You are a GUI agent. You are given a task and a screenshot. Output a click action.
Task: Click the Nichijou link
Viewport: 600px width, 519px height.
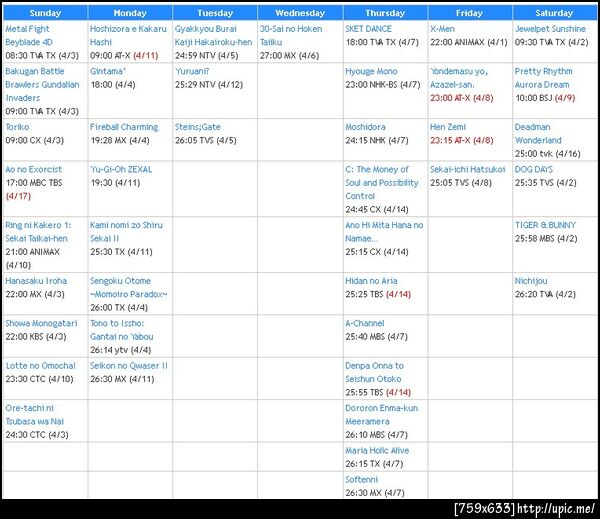[531, 281]
